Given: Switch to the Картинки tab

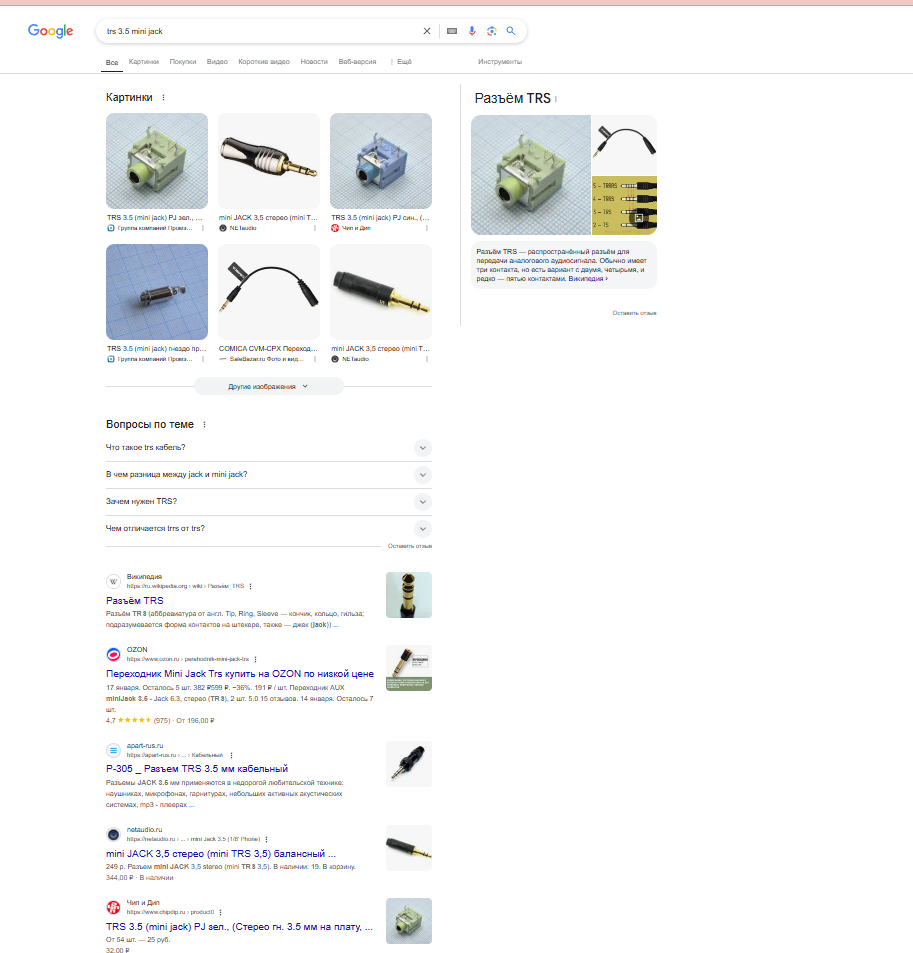Looking at the screenshot, I should pyautogui.click(x=143, y=62).
